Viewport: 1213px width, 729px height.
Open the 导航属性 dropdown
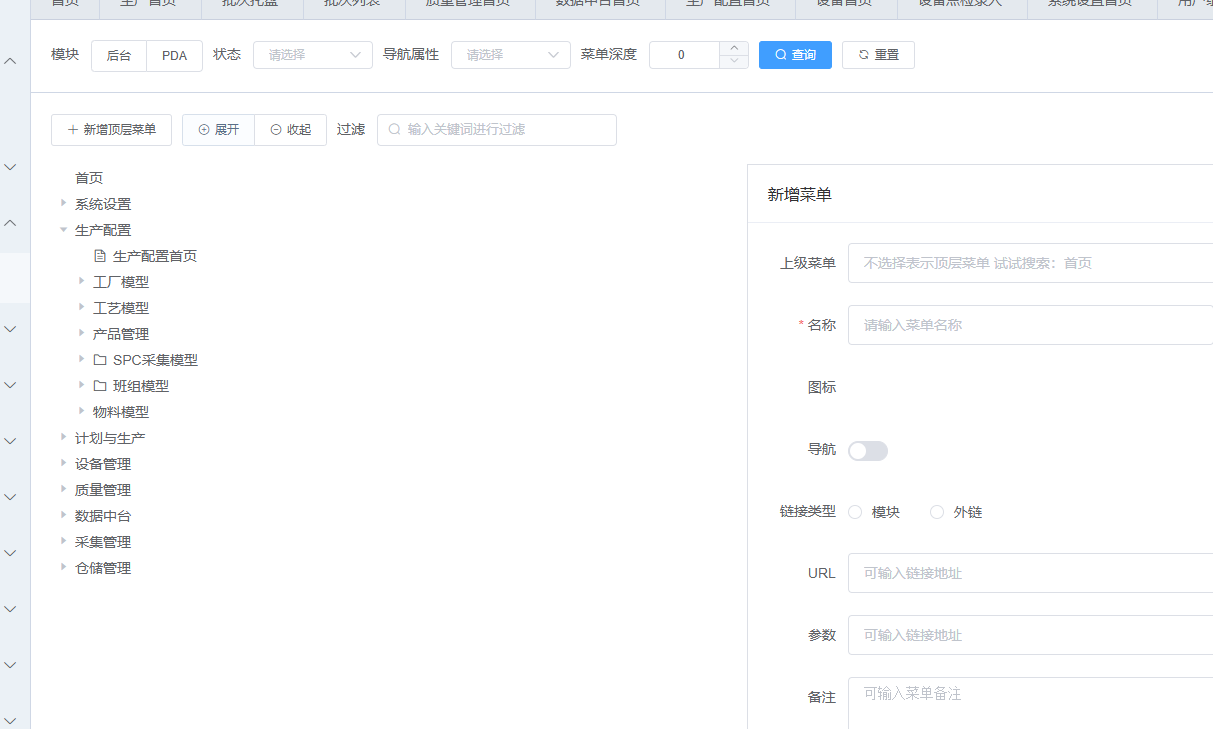pos(511,55)
